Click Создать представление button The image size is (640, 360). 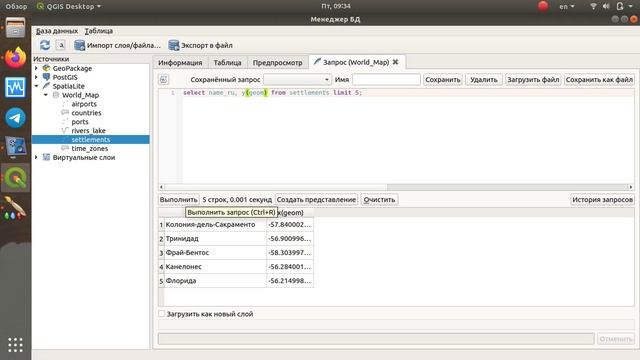(x=316, y=200)
